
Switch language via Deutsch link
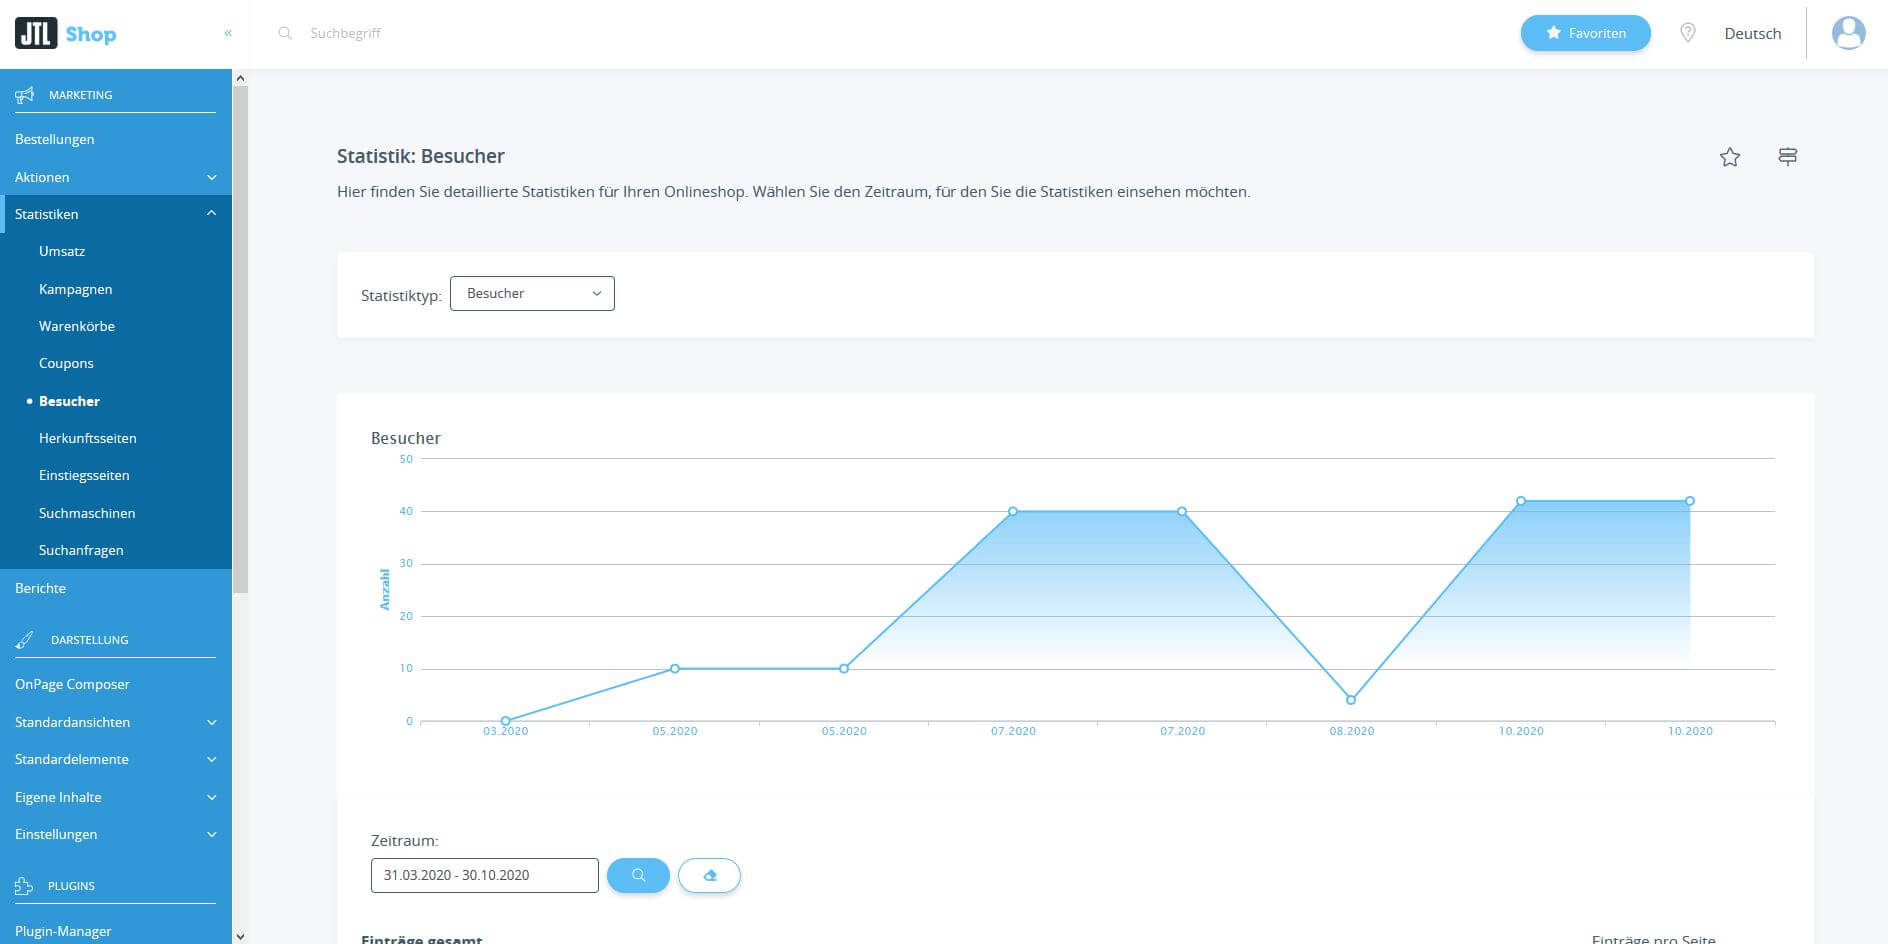[1753, 33]
